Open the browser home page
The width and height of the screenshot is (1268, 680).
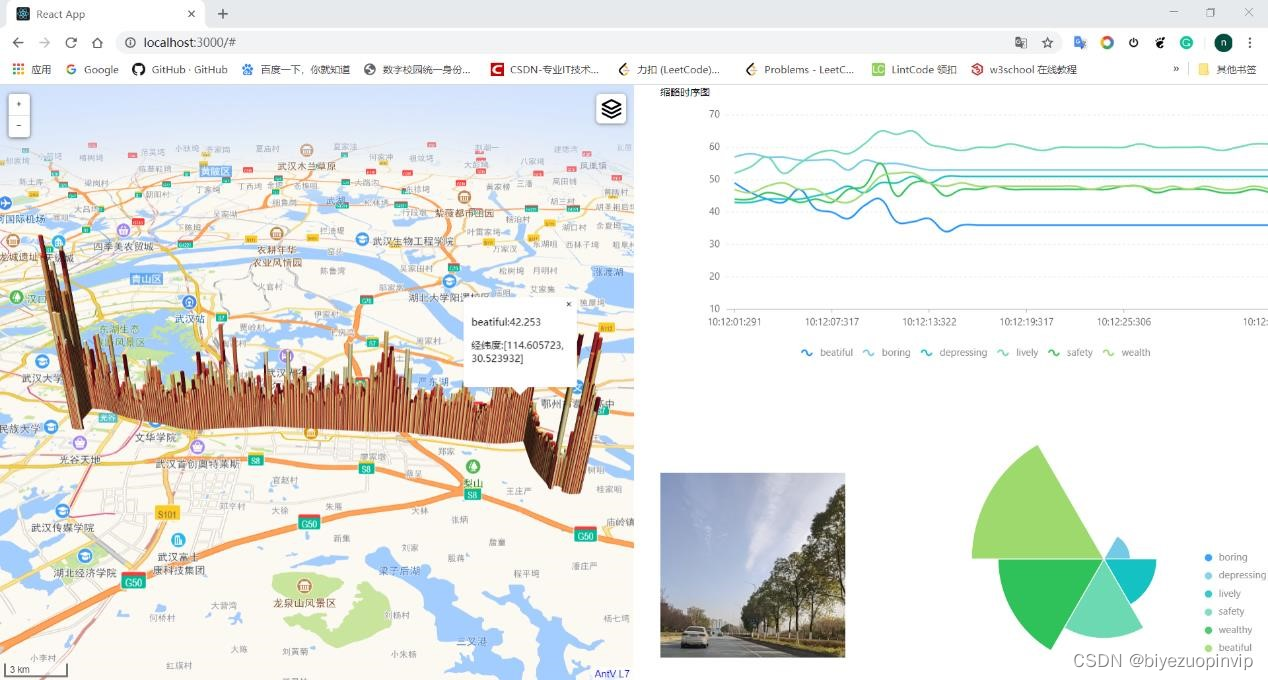point(97,43)
